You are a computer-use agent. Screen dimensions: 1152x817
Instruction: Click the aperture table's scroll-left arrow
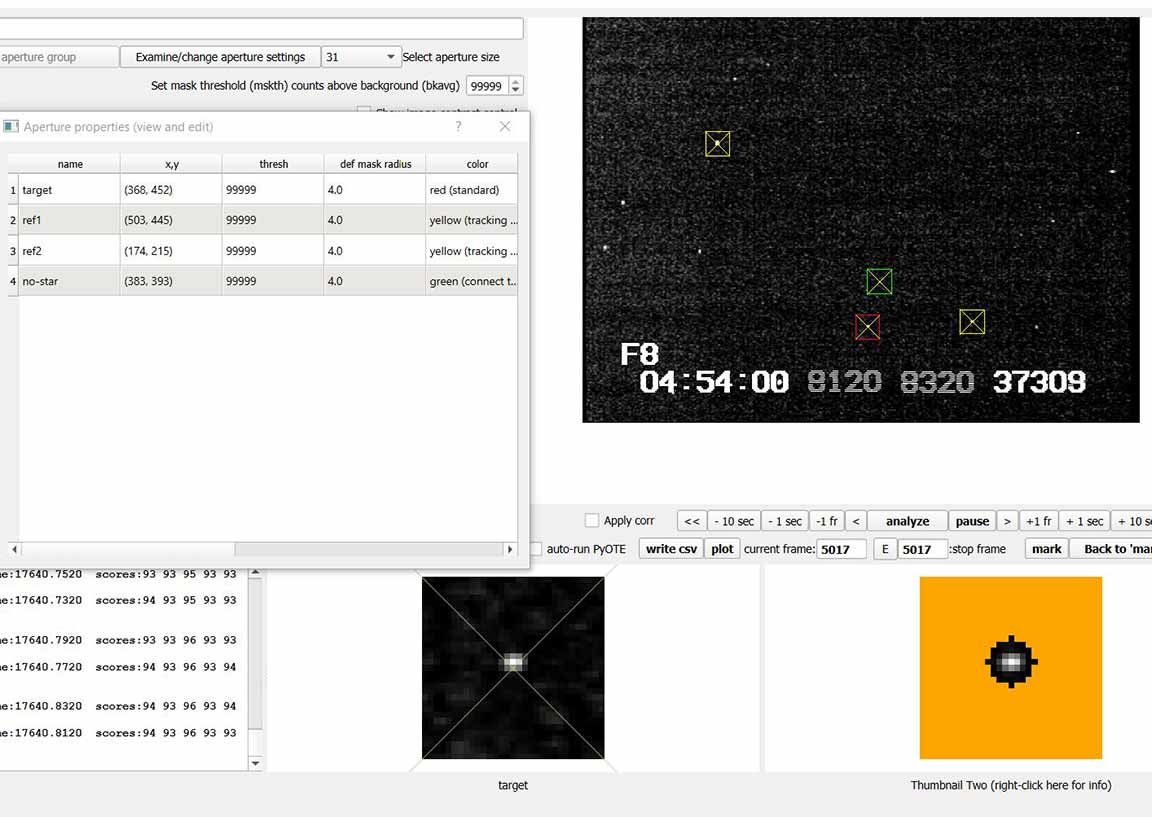pos(14,549)
